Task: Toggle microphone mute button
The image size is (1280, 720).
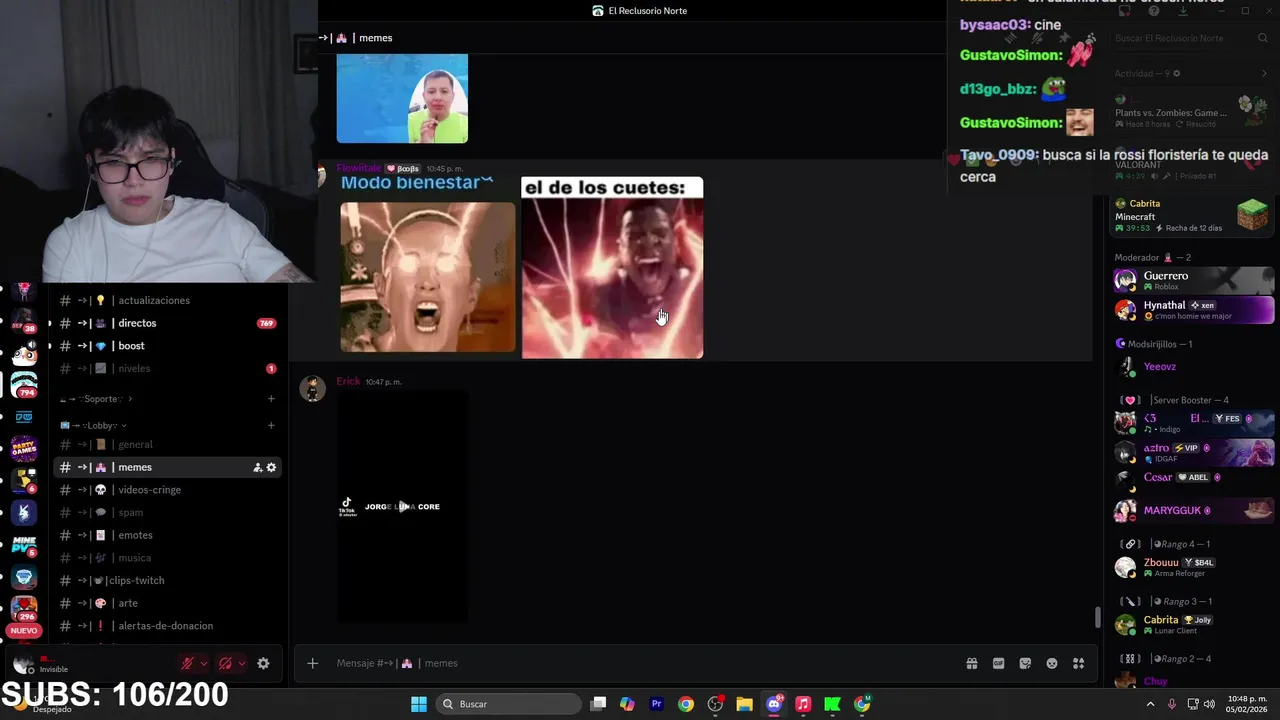Action: click(x=187, y=663)
